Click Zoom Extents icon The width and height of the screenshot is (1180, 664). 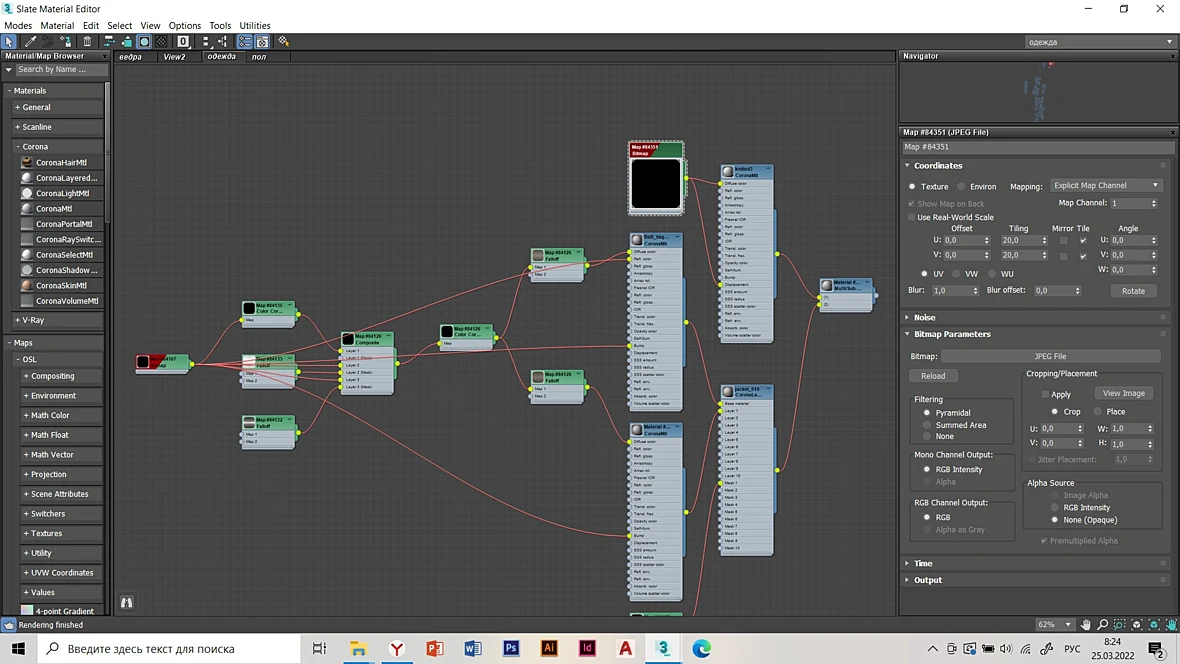(x=1137, y=625)
